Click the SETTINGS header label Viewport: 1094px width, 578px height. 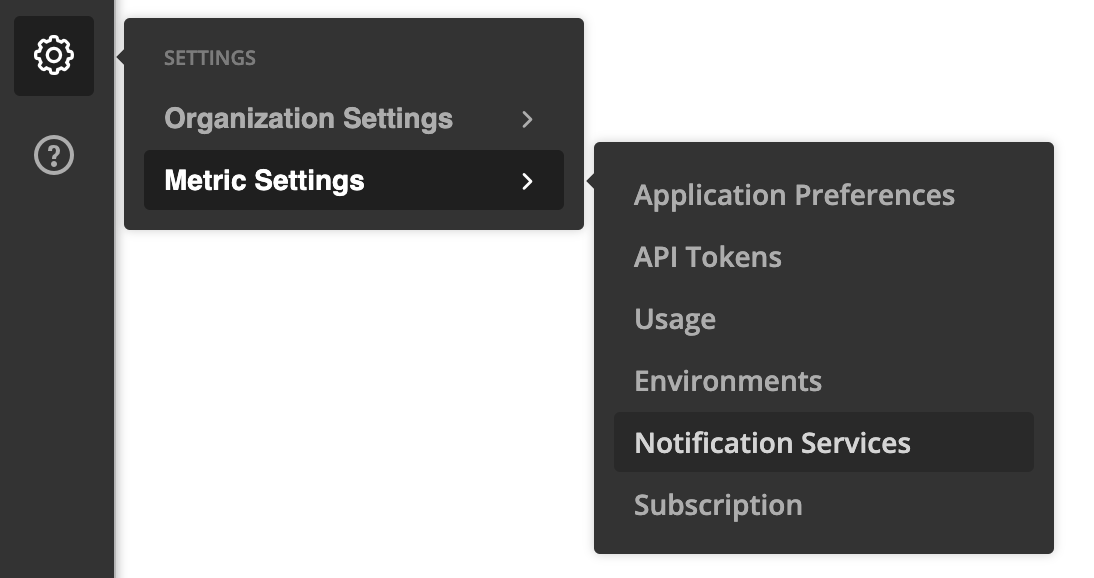tap(210, 58)
